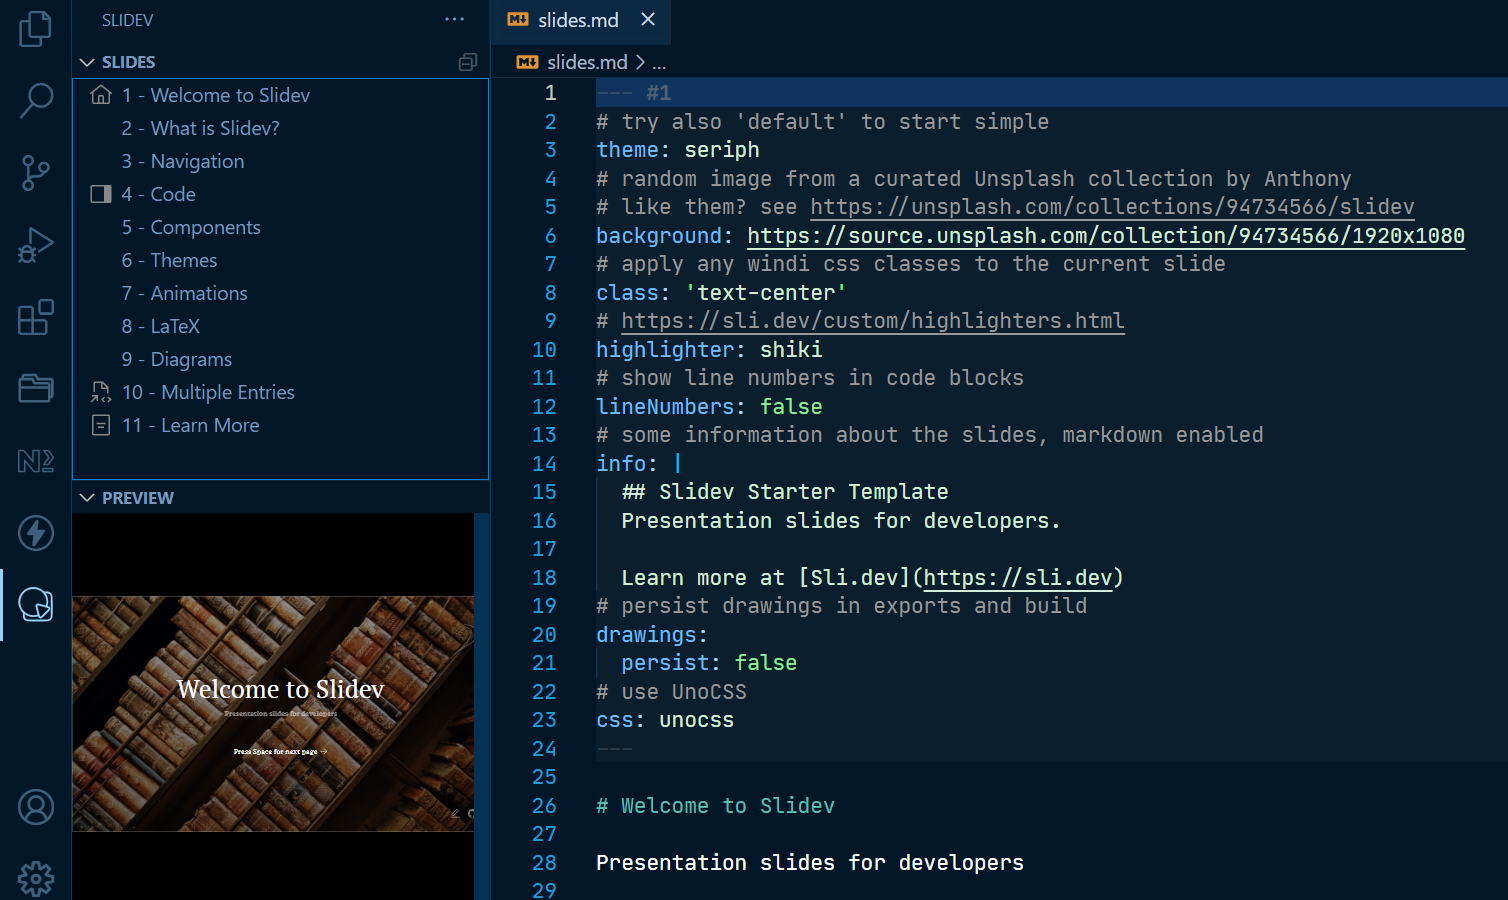Open the Accounts icon
Image resolution: width=1508 pixels, height=900 pixels.
[x=35, y=807]
